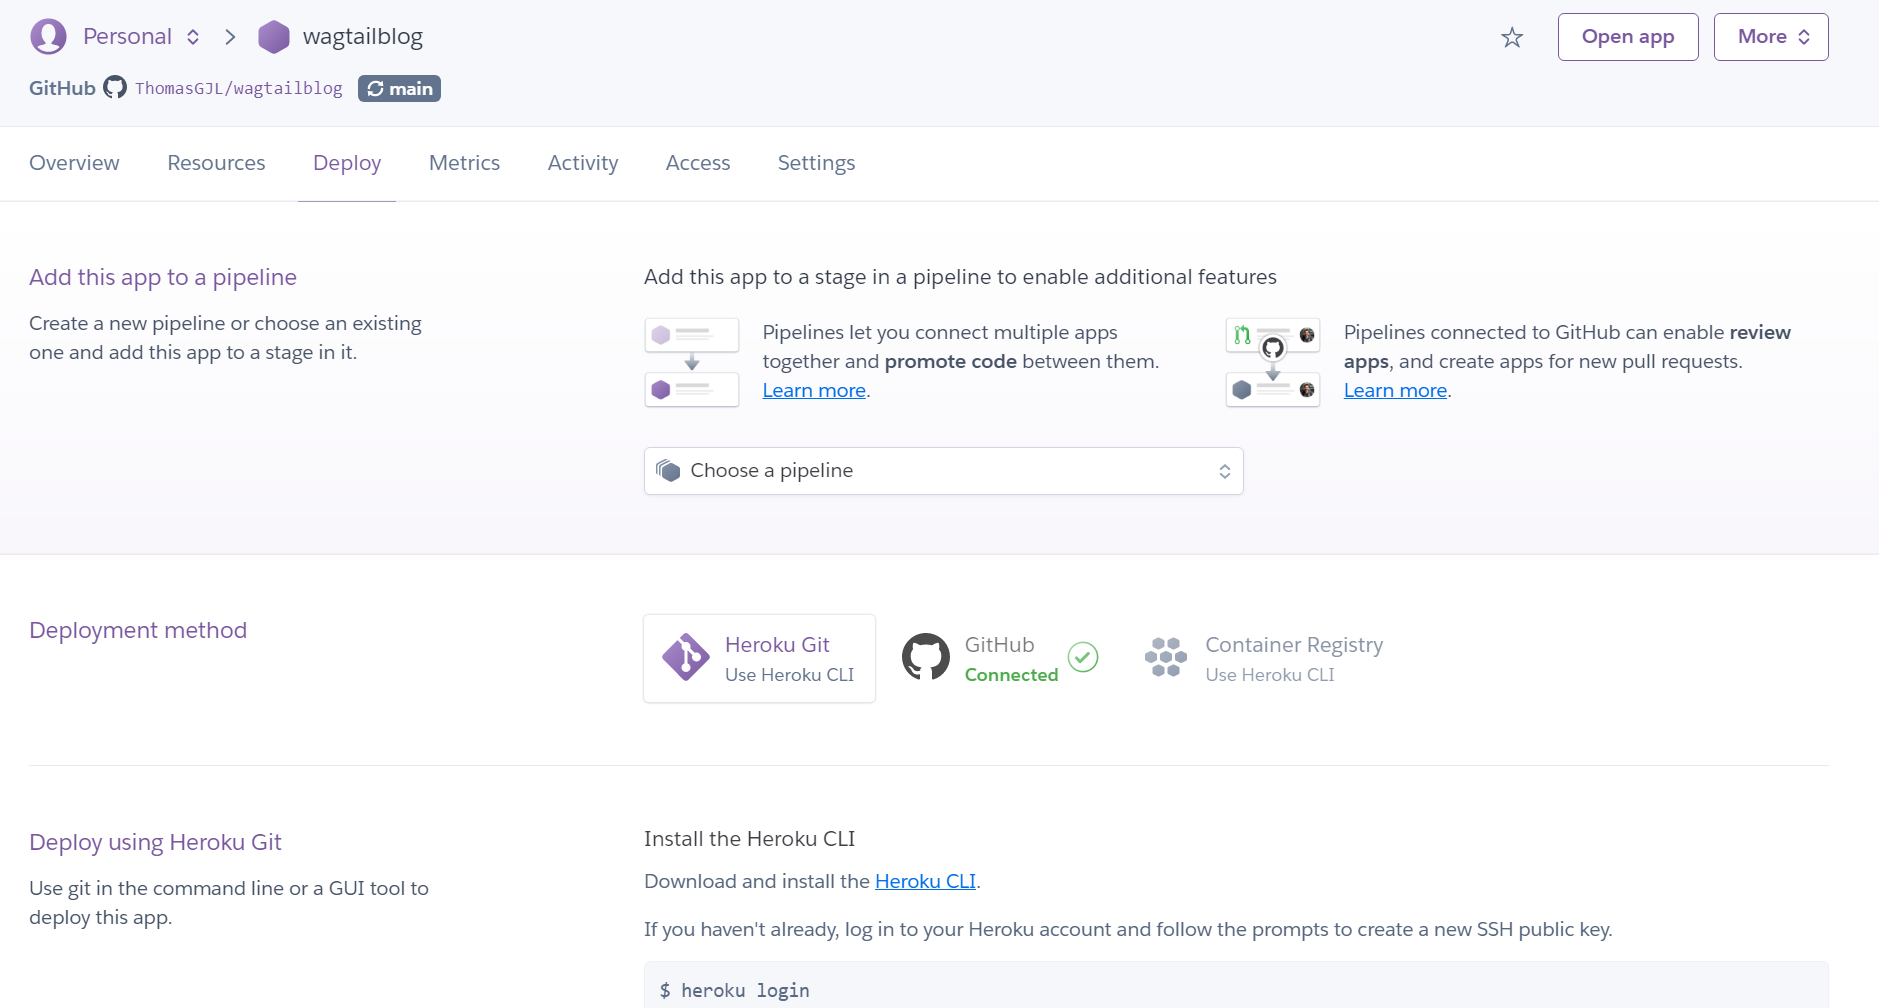Select the Deploy tab
The height and width of the screenshot is (1008, 1879).
tap(347, 163)
